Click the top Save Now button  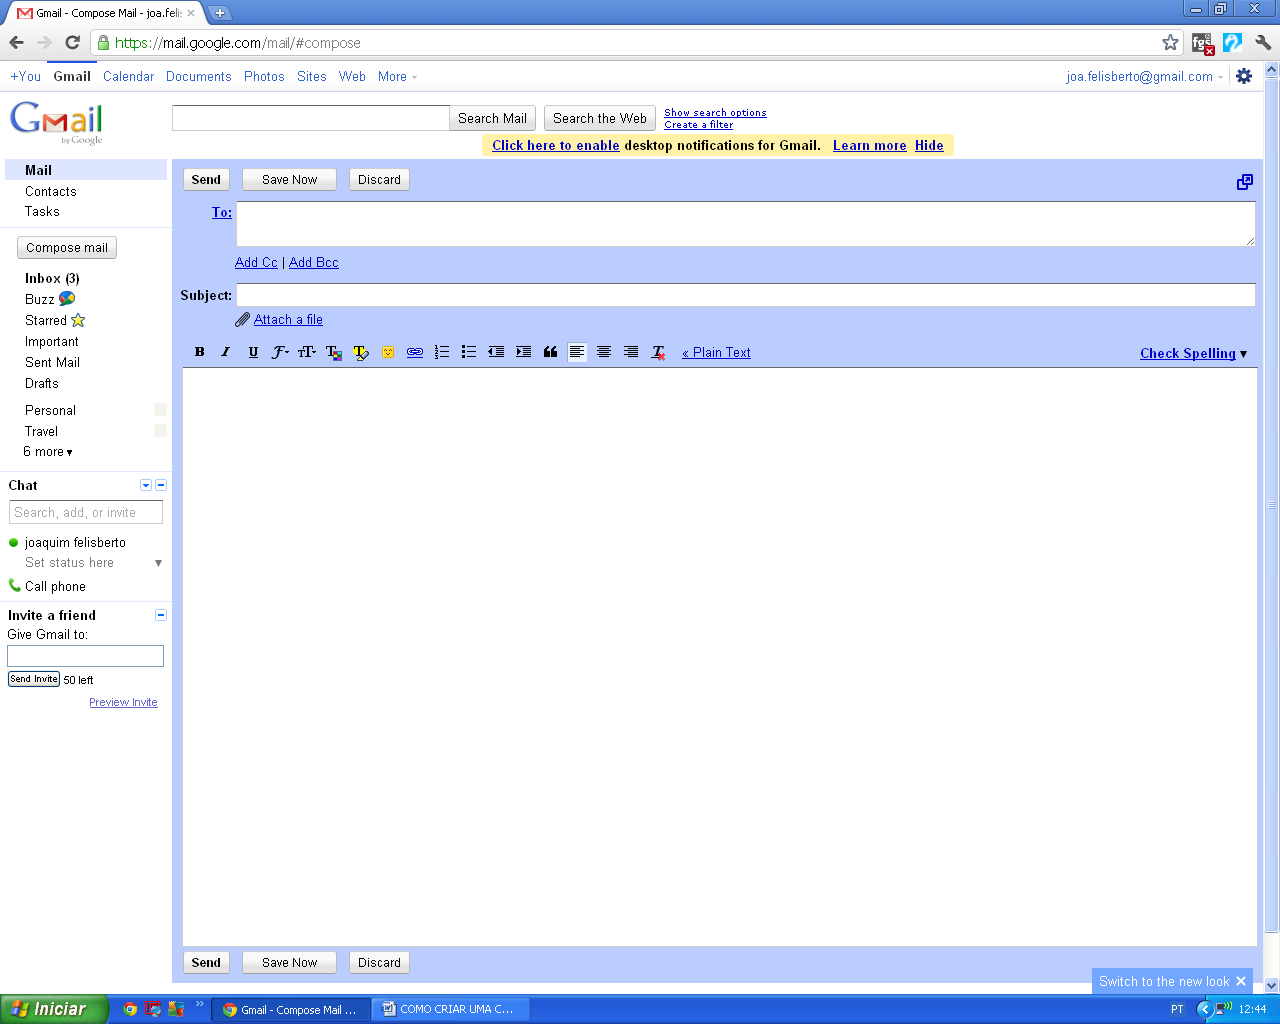[x=290, y=180]
